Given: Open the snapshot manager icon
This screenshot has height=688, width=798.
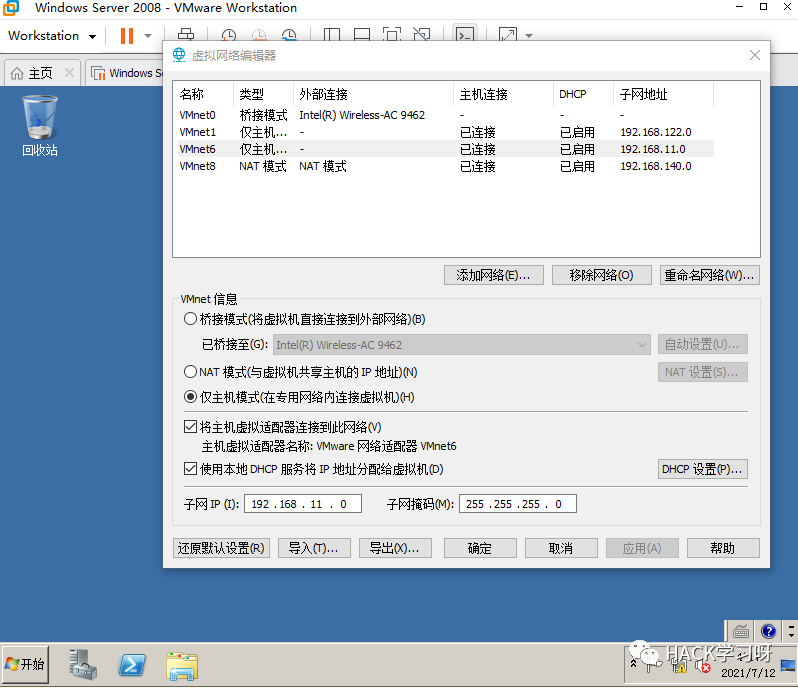Looking at the screenshot, I should (289, 35).
